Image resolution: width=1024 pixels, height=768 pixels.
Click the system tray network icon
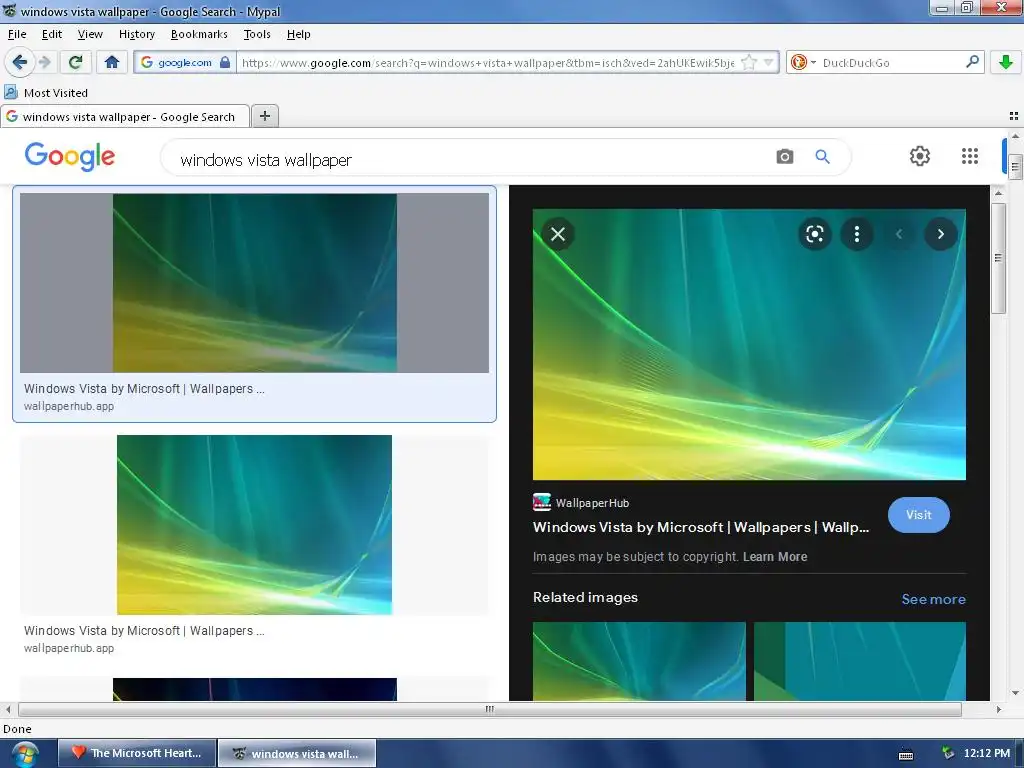coord(948,753)
